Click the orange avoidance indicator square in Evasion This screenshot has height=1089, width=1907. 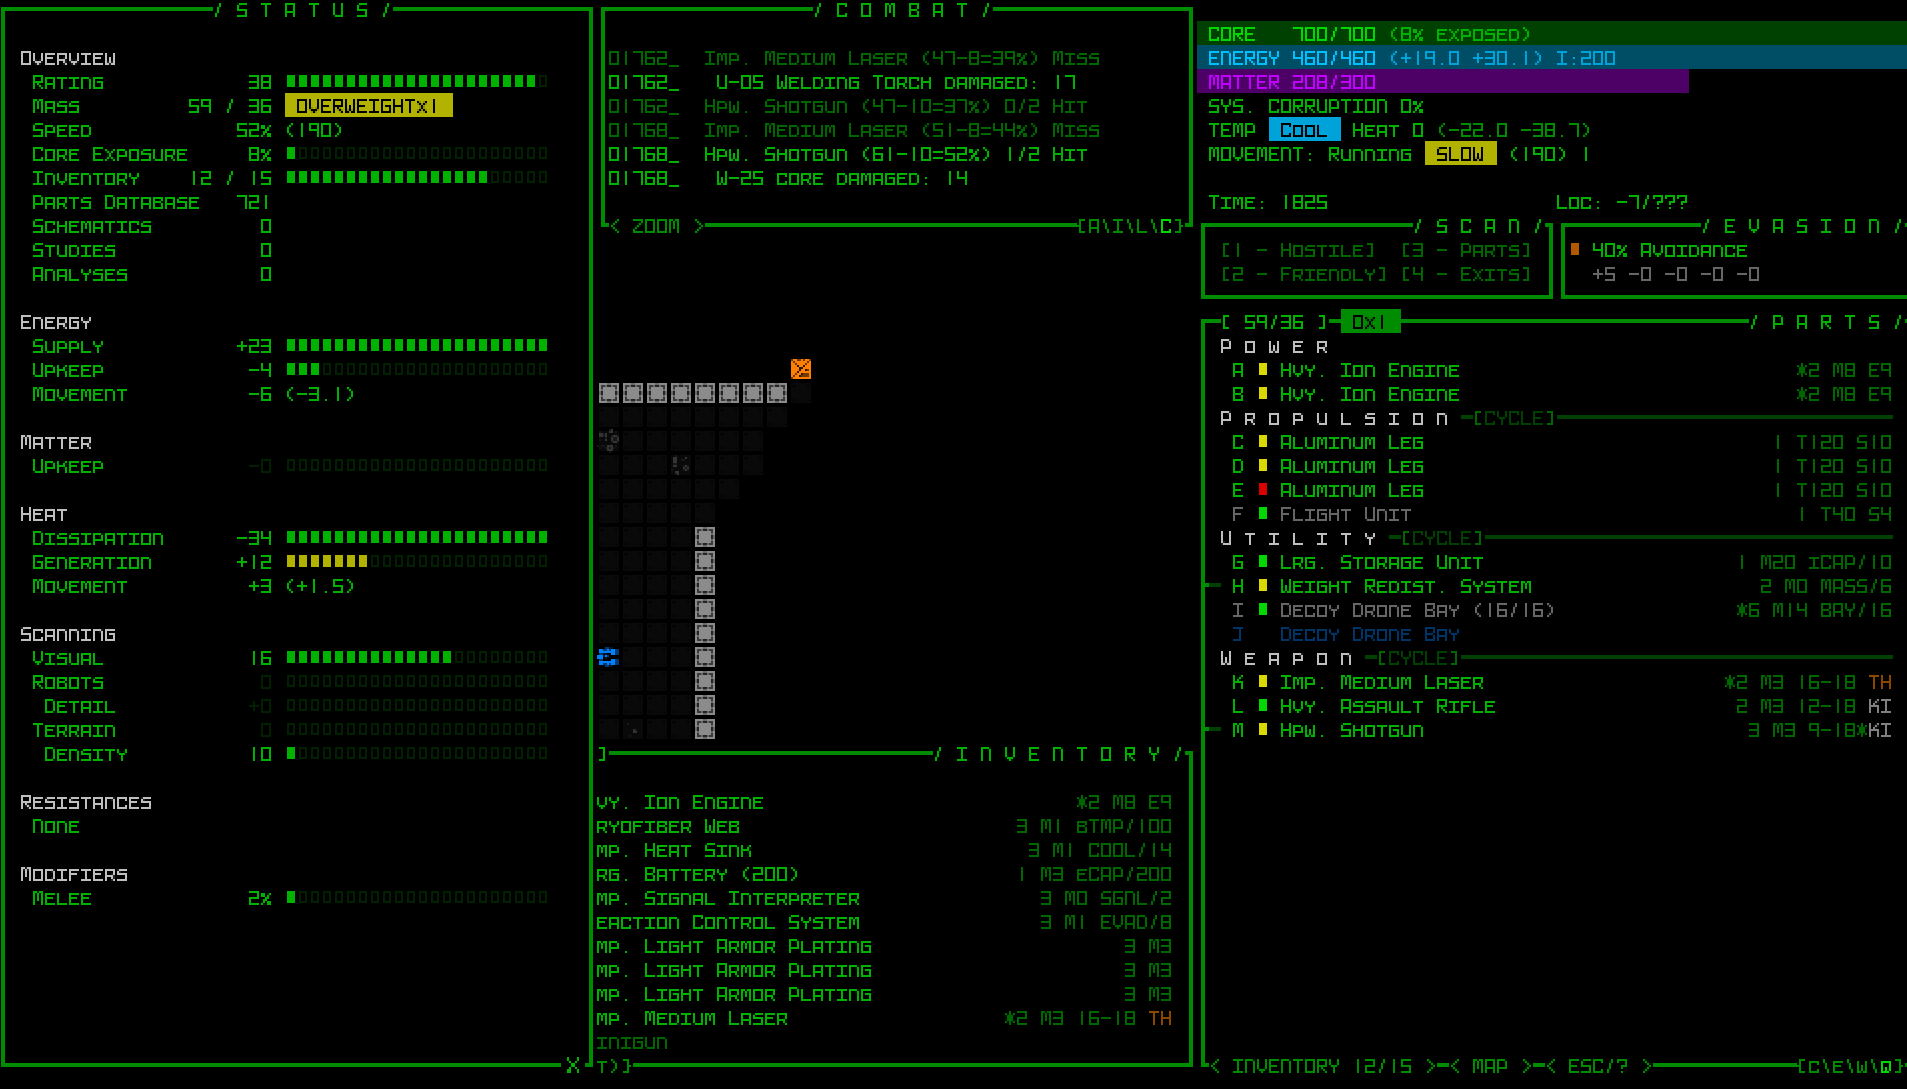[x=1575, y=249]
